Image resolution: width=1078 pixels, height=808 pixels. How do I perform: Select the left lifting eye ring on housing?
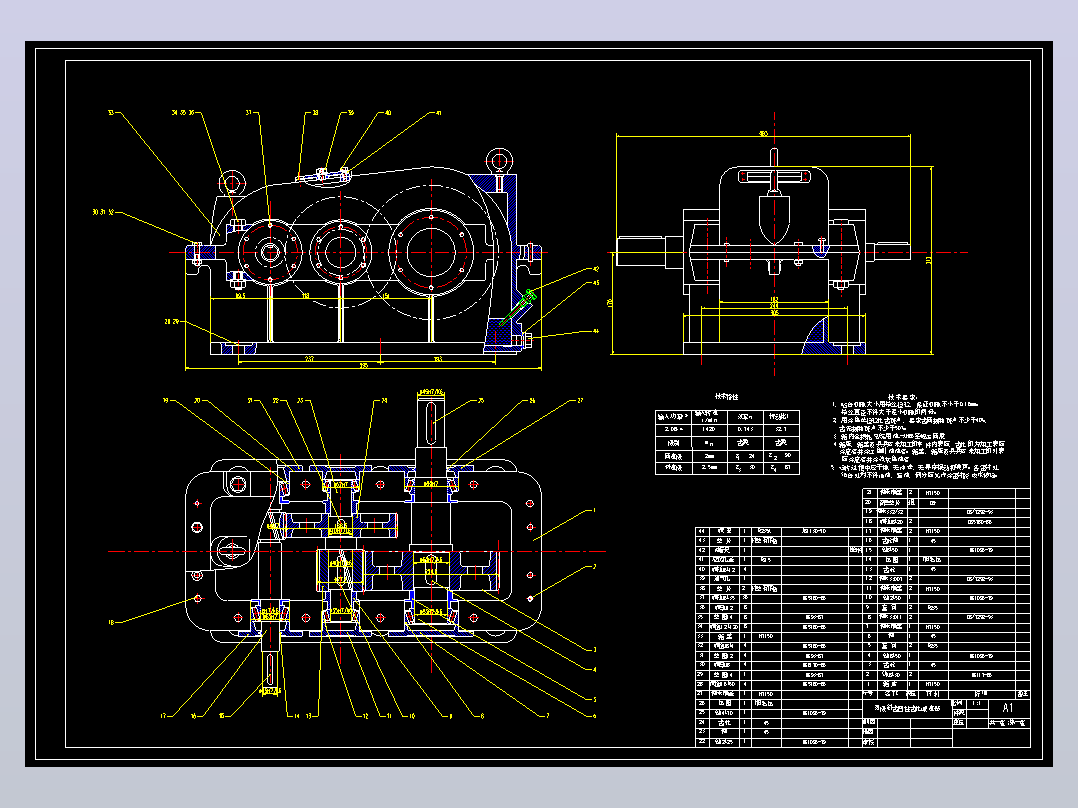[x=232, y=182]
